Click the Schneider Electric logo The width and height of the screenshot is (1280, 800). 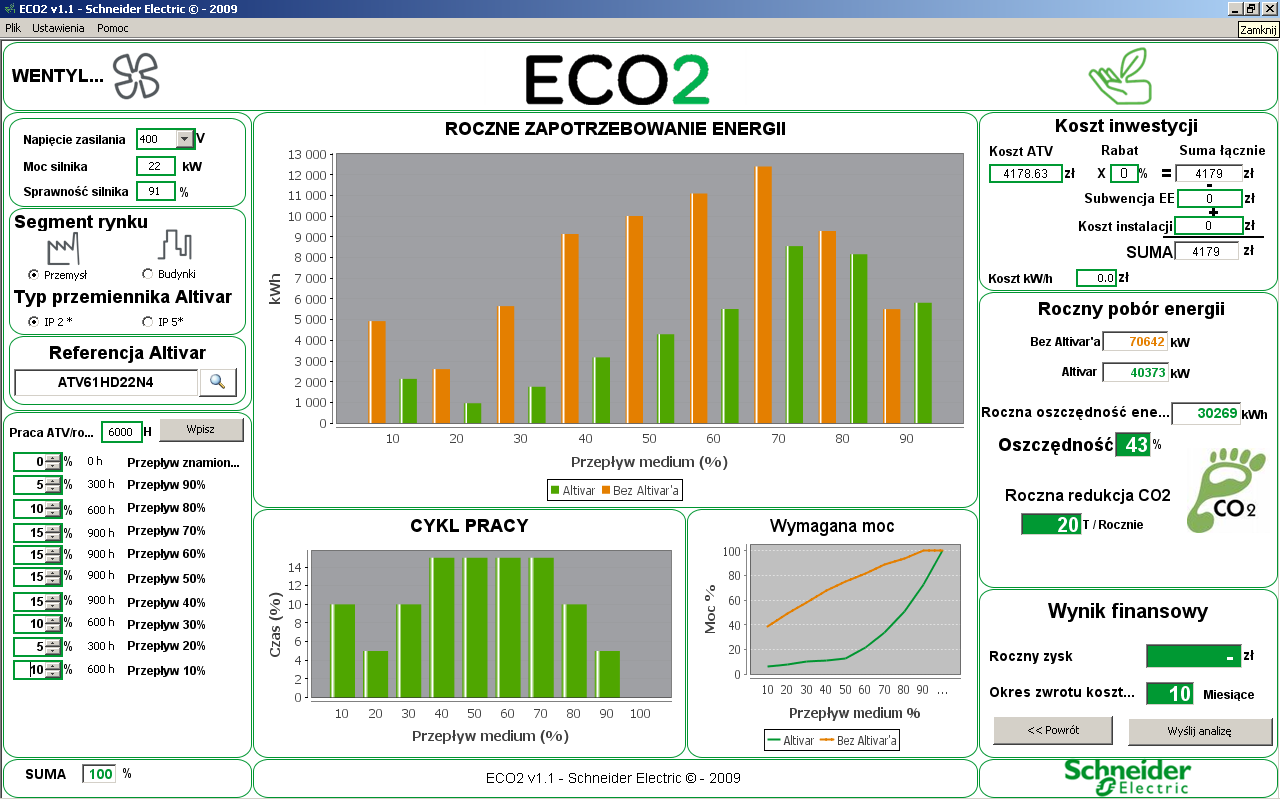(1127, 778)
